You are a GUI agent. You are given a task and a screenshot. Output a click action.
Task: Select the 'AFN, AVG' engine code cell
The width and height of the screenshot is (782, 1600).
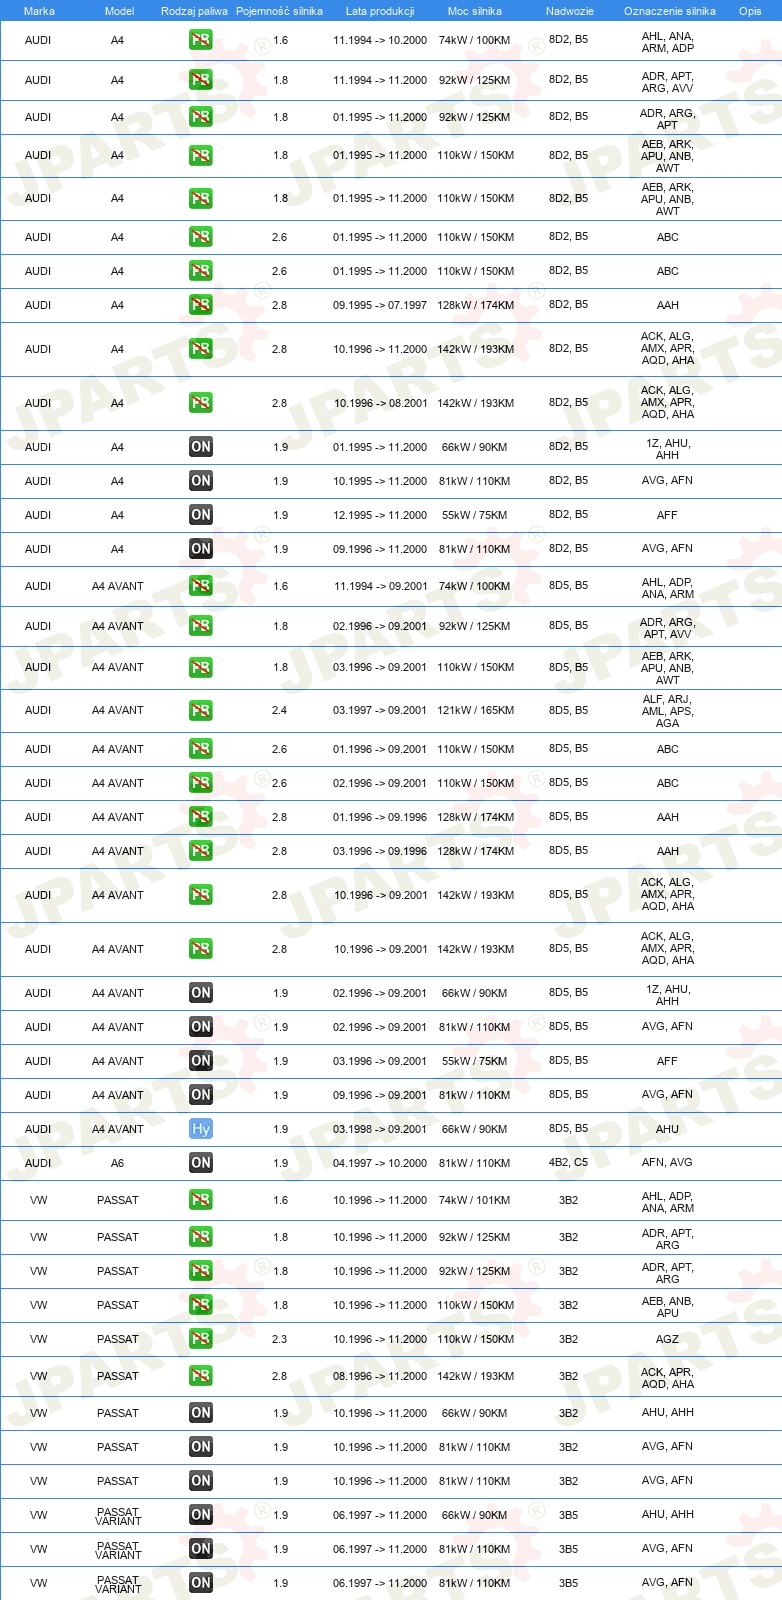tap(667, 1163)
